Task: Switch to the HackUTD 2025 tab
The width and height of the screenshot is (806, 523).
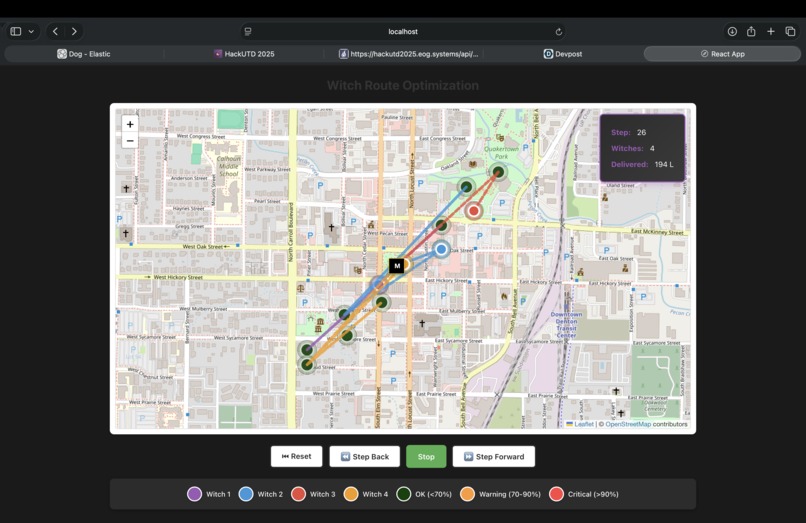Action: pyautogui.click(x=244, y=53)
